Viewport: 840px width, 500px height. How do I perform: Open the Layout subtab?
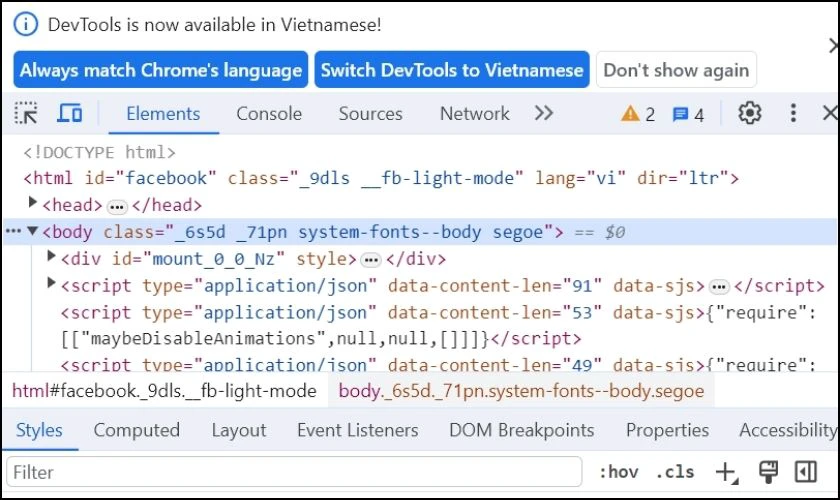coord(239,430)
